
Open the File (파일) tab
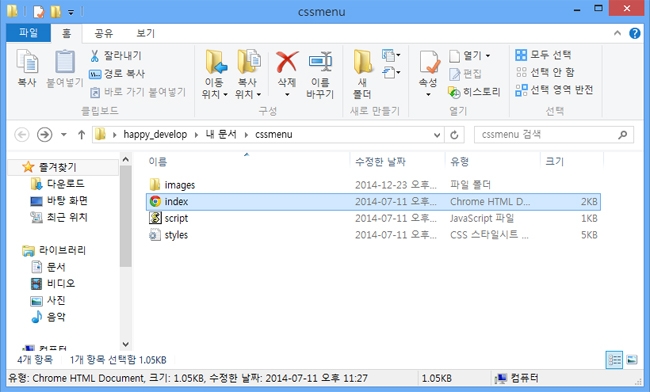coord(28,33)
